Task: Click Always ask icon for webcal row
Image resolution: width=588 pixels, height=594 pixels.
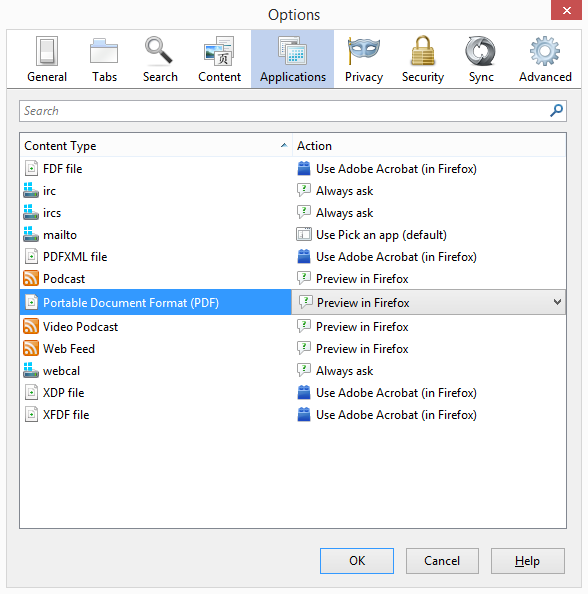Action: coord(304,370)
